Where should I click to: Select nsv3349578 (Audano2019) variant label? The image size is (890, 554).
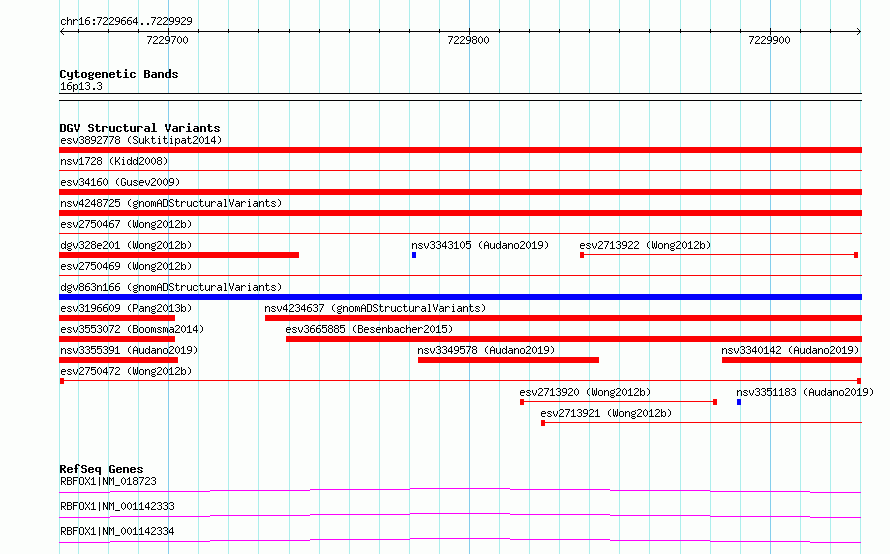[x=486, y=350]
